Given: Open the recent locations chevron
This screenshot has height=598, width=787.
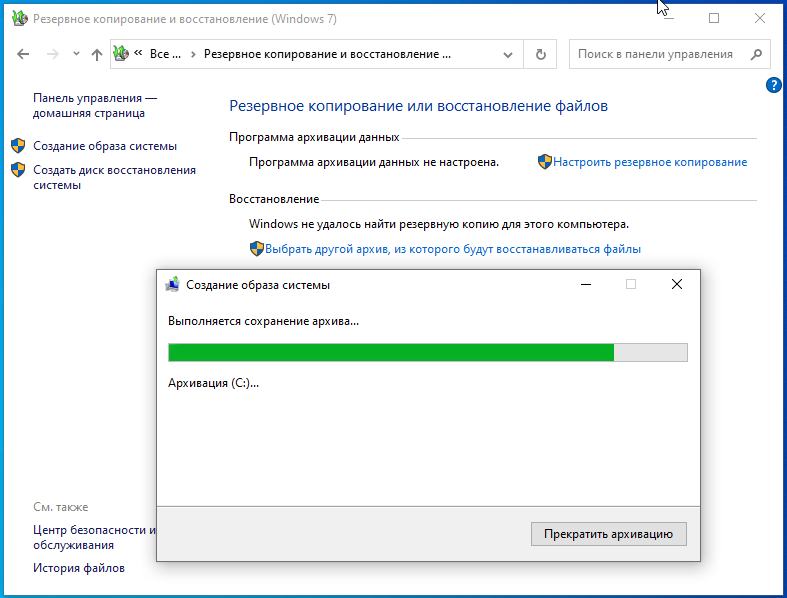Looking at the screenshot, I should pos(76,53).
